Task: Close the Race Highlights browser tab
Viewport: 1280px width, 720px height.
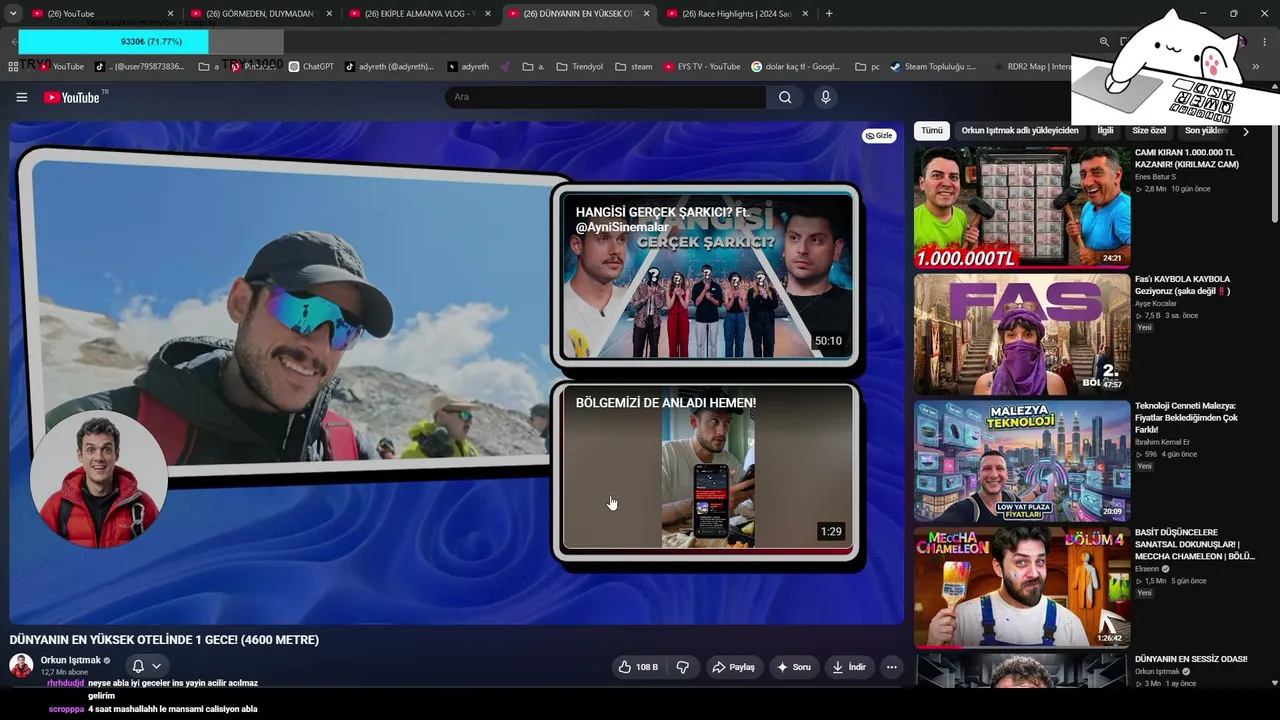Action: point(805,14)
